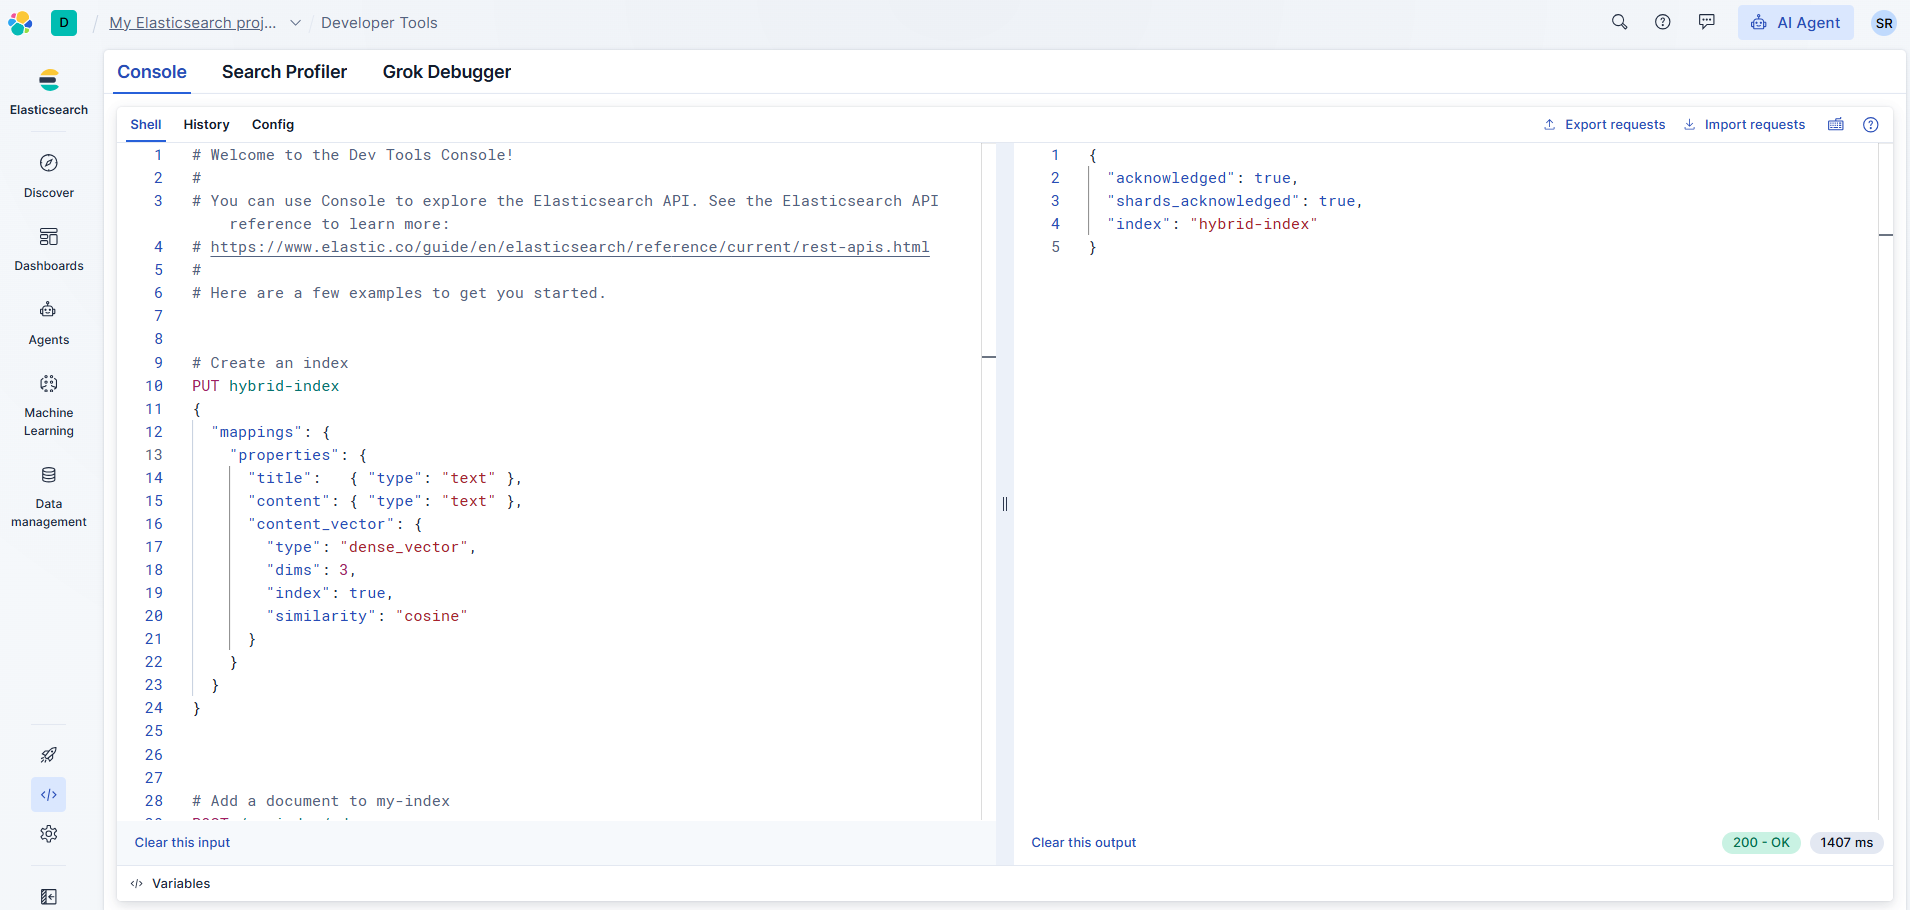Image resolution: width=1910 pixels, height=910 pixels.
Task: Open Data management
Action: coord(49,497)
